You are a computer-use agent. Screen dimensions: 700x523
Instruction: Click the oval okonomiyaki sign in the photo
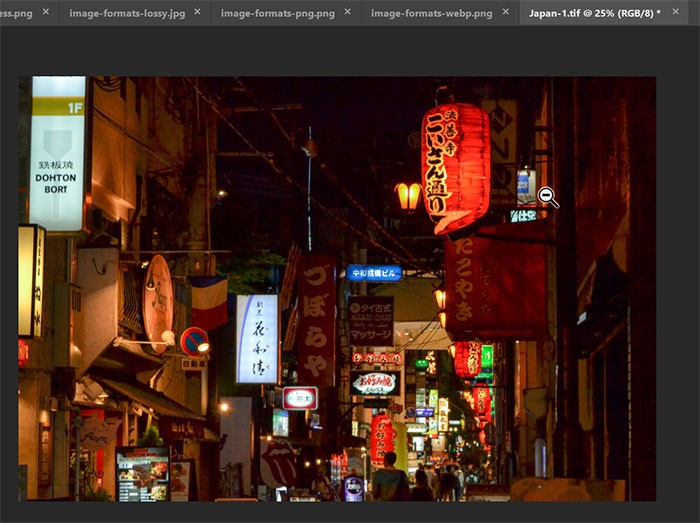pos(375,383)
